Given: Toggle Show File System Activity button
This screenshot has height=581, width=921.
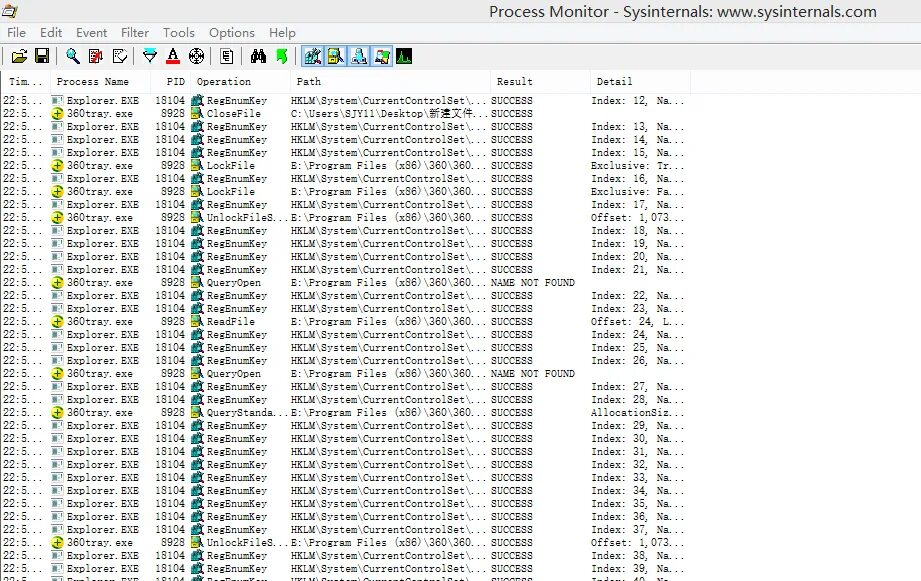Looking at the screenshot, I should pos(335,56).
